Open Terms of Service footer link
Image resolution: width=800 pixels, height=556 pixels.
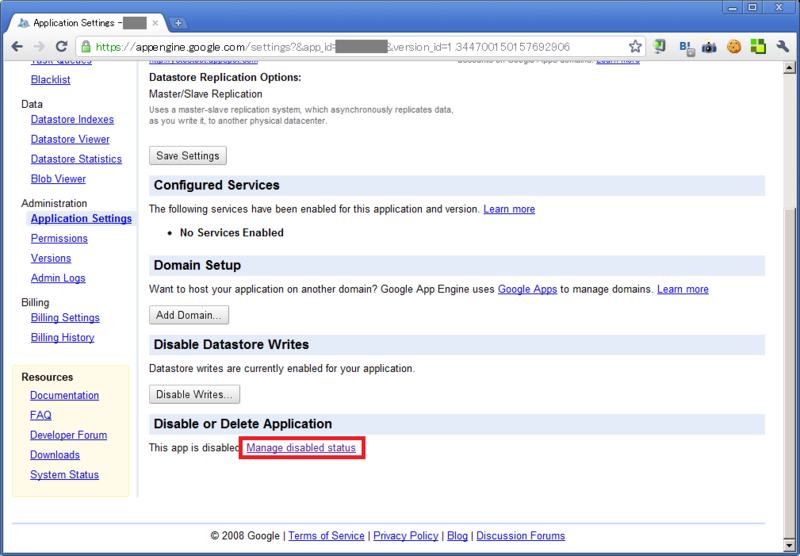coord(327,536)
